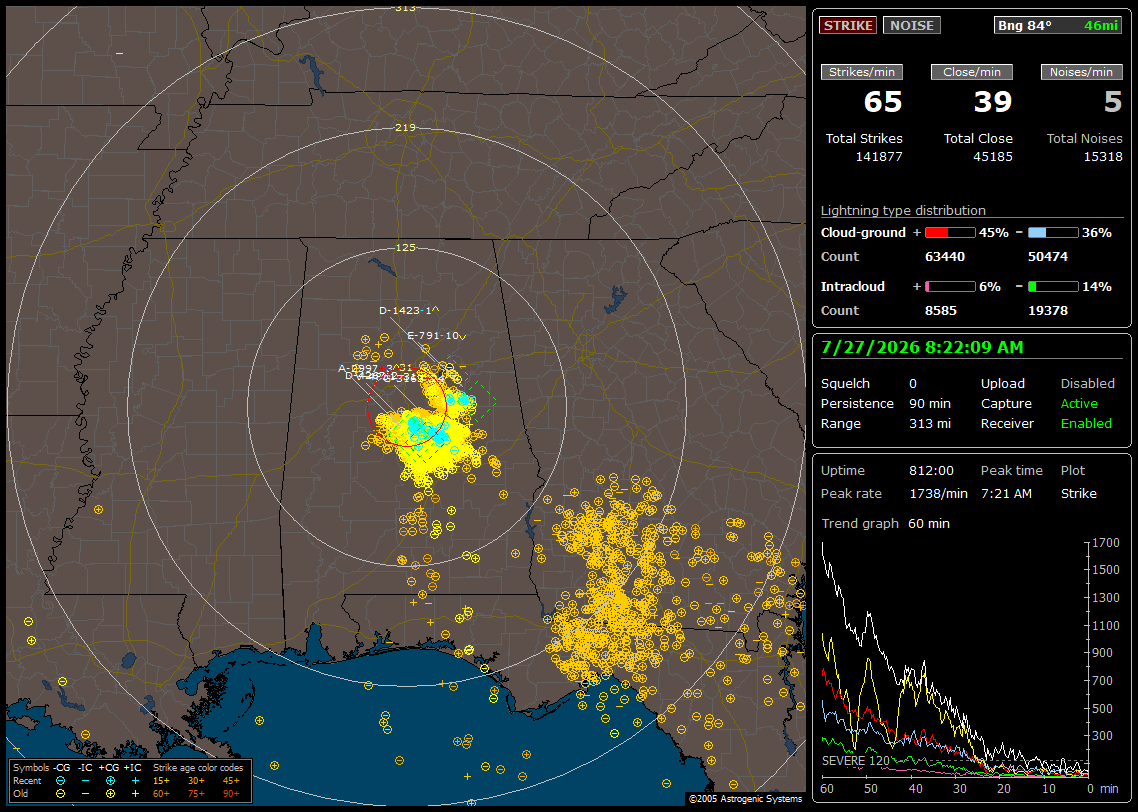Viewport: 1138px width, 812px height.
Task: Click the 45+ strike age color code
Action: (231, 781)
